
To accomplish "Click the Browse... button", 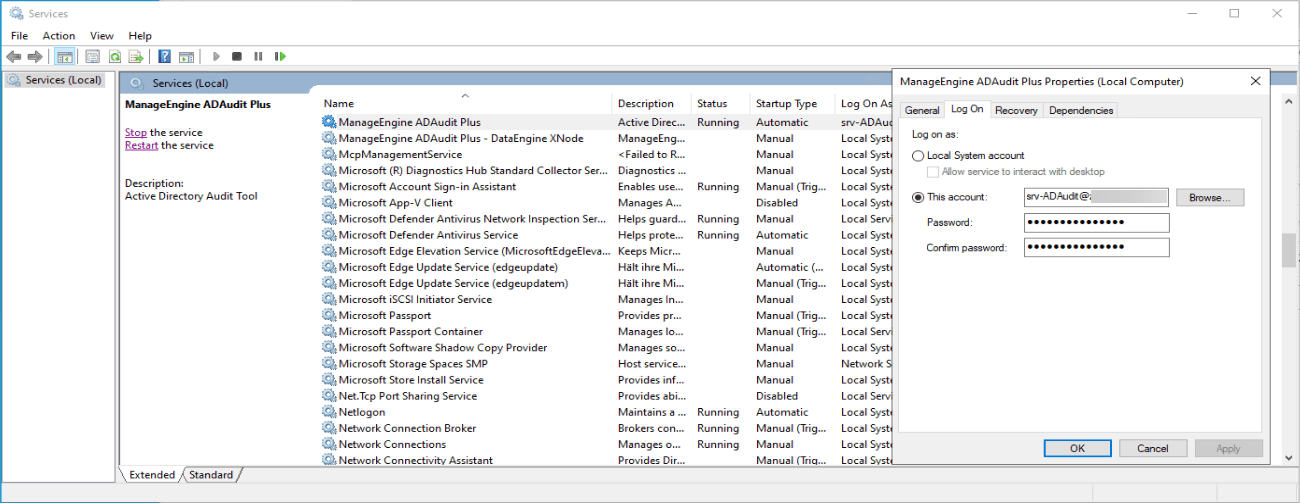I will click(x=1209, y=198).
